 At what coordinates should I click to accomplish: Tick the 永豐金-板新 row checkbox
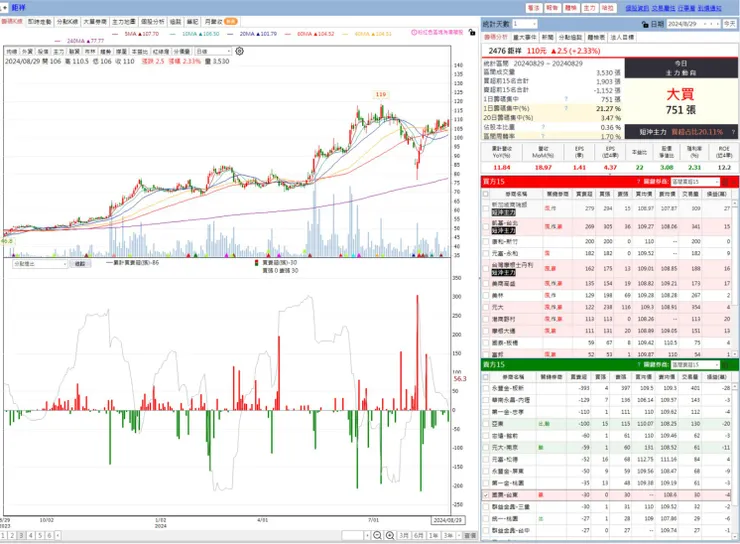(486, 388)
